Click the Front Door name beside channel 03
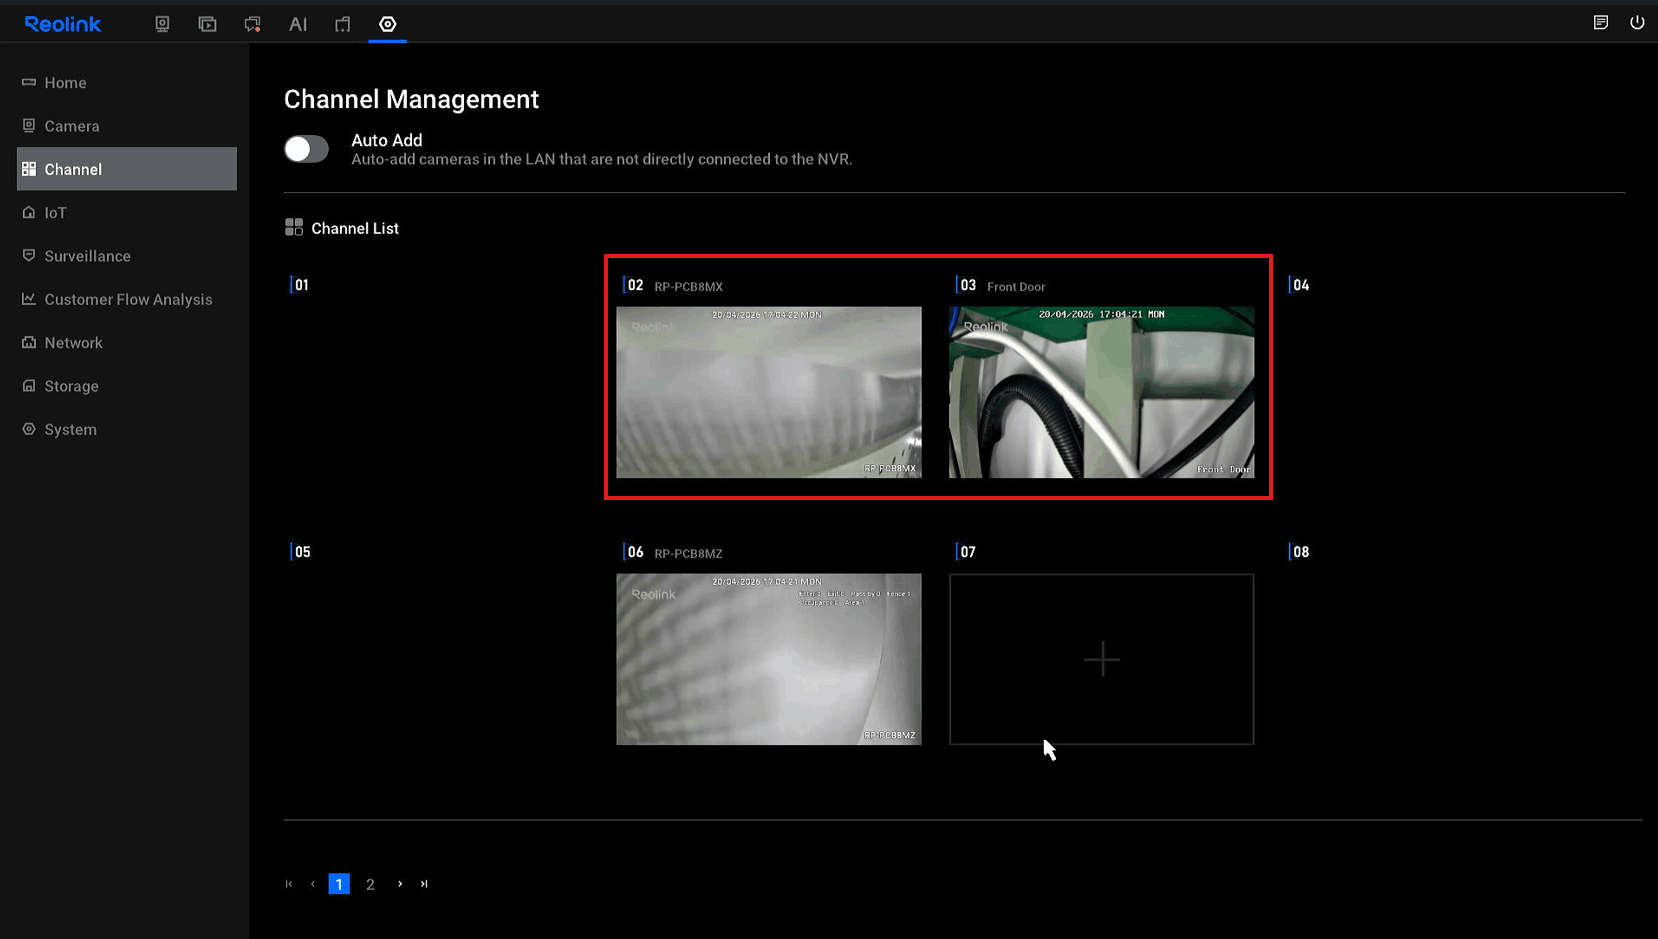Image resolution: width=1658 pixels, height=939 pixels. 1016,287
